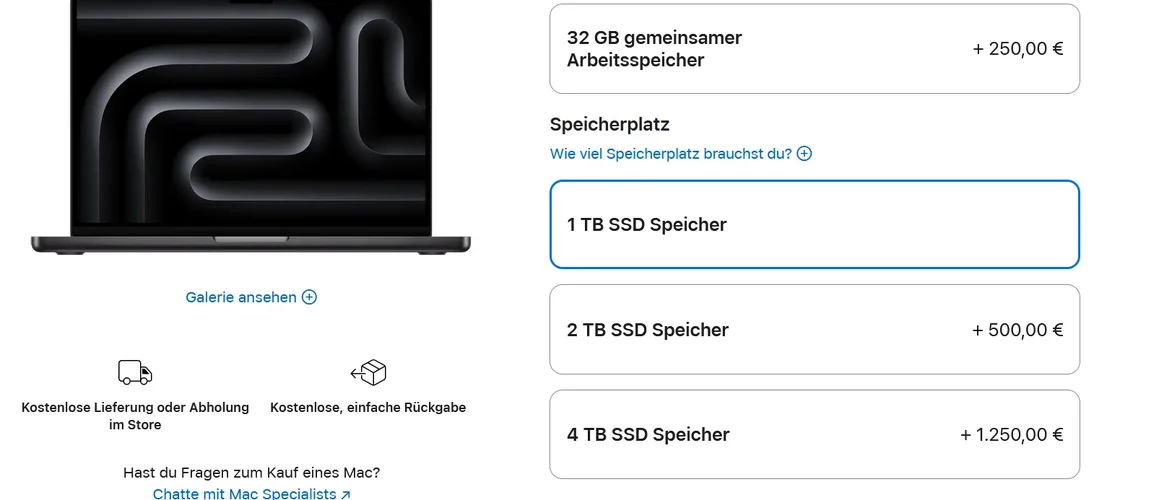1159x500 pixels.
Task: Click the Kostenlose, einfache Rückgabe text
Action: [368, 408]
